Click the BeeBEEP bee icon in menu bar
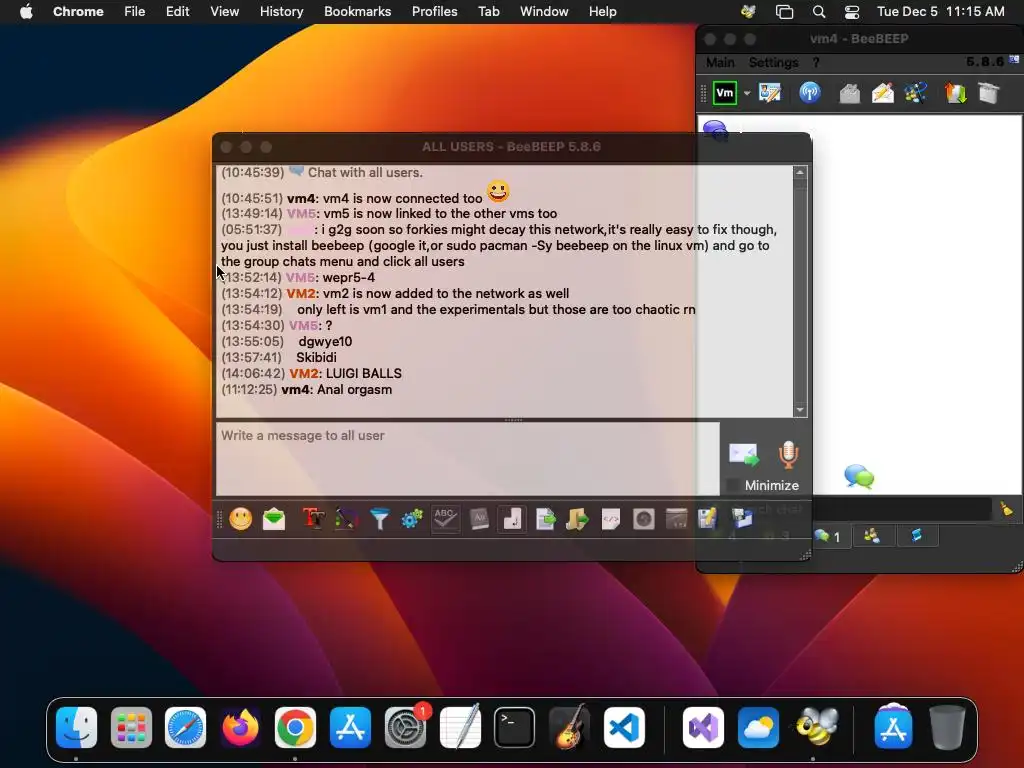Viewport: 1024px width, 768px height. tap(748, 11)
